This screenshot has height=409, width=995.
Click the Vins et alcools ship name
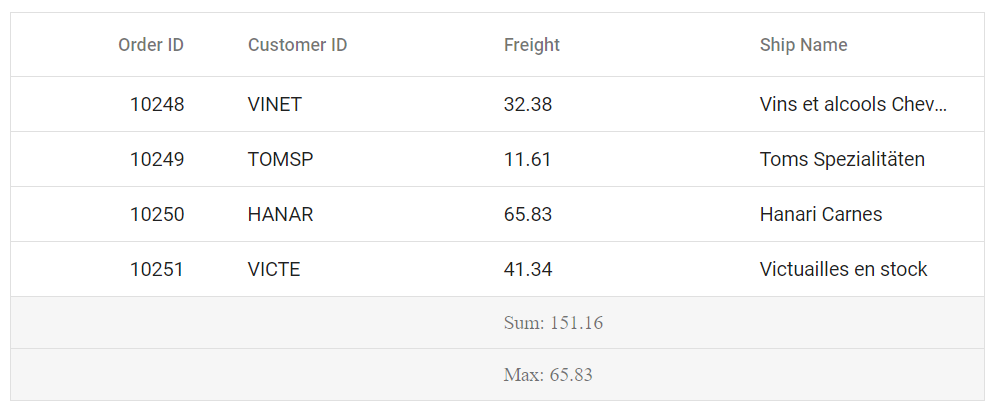(x=853, y=104)
